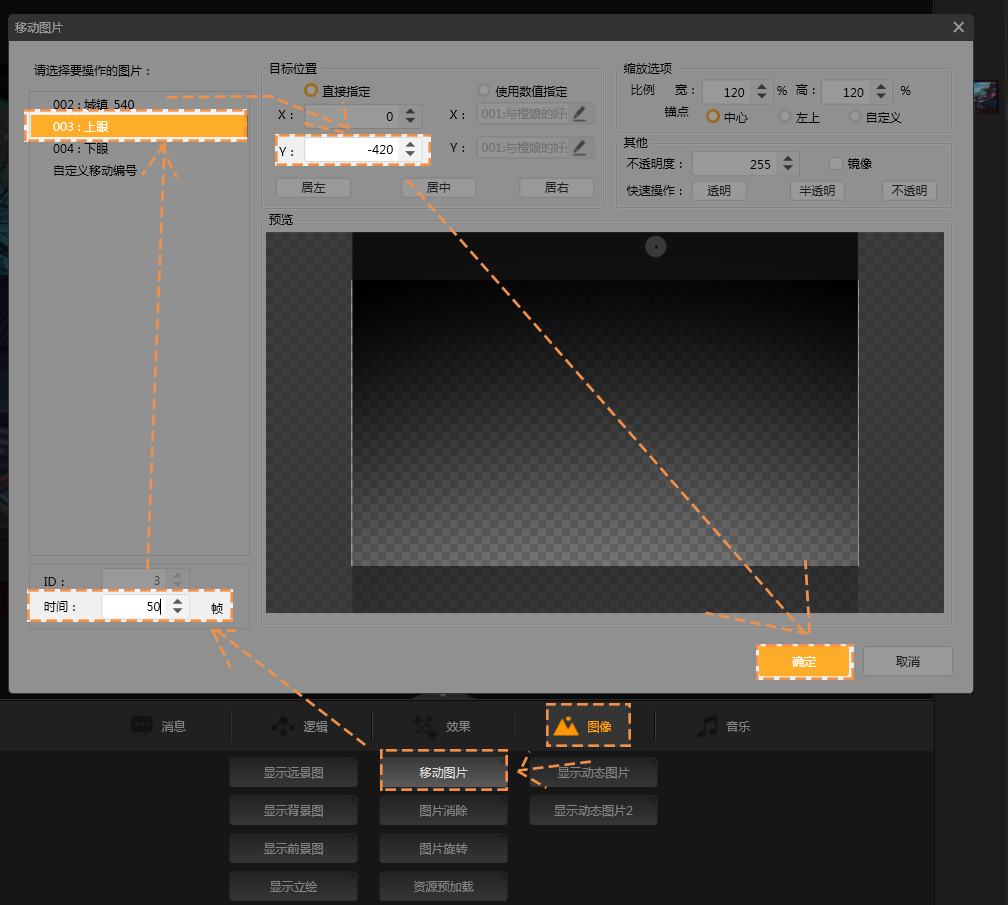
Task: Click the 消息 speech bubble icon
Action: (141, 726)
